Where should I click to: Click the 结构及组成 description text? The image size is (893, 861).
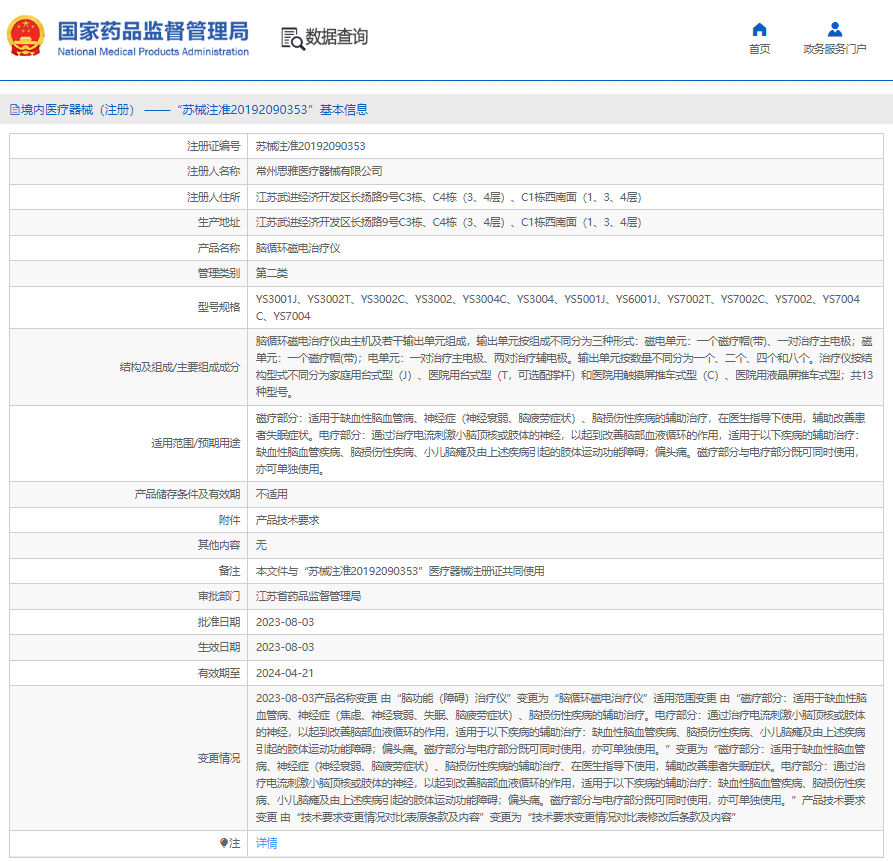564,367
